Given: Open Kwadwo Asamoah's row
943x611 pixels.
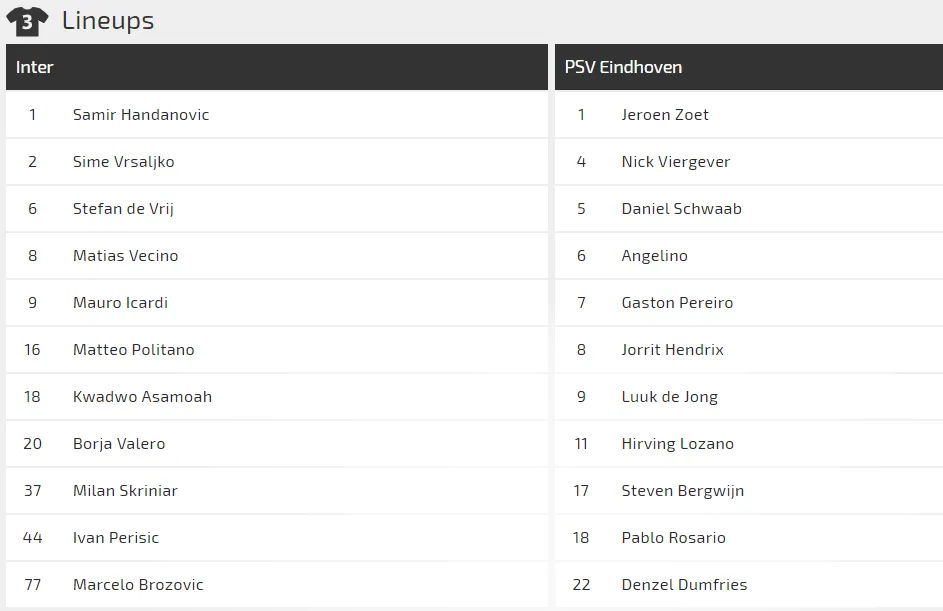Looking at the screenshot, I should (x=142, y=397).
